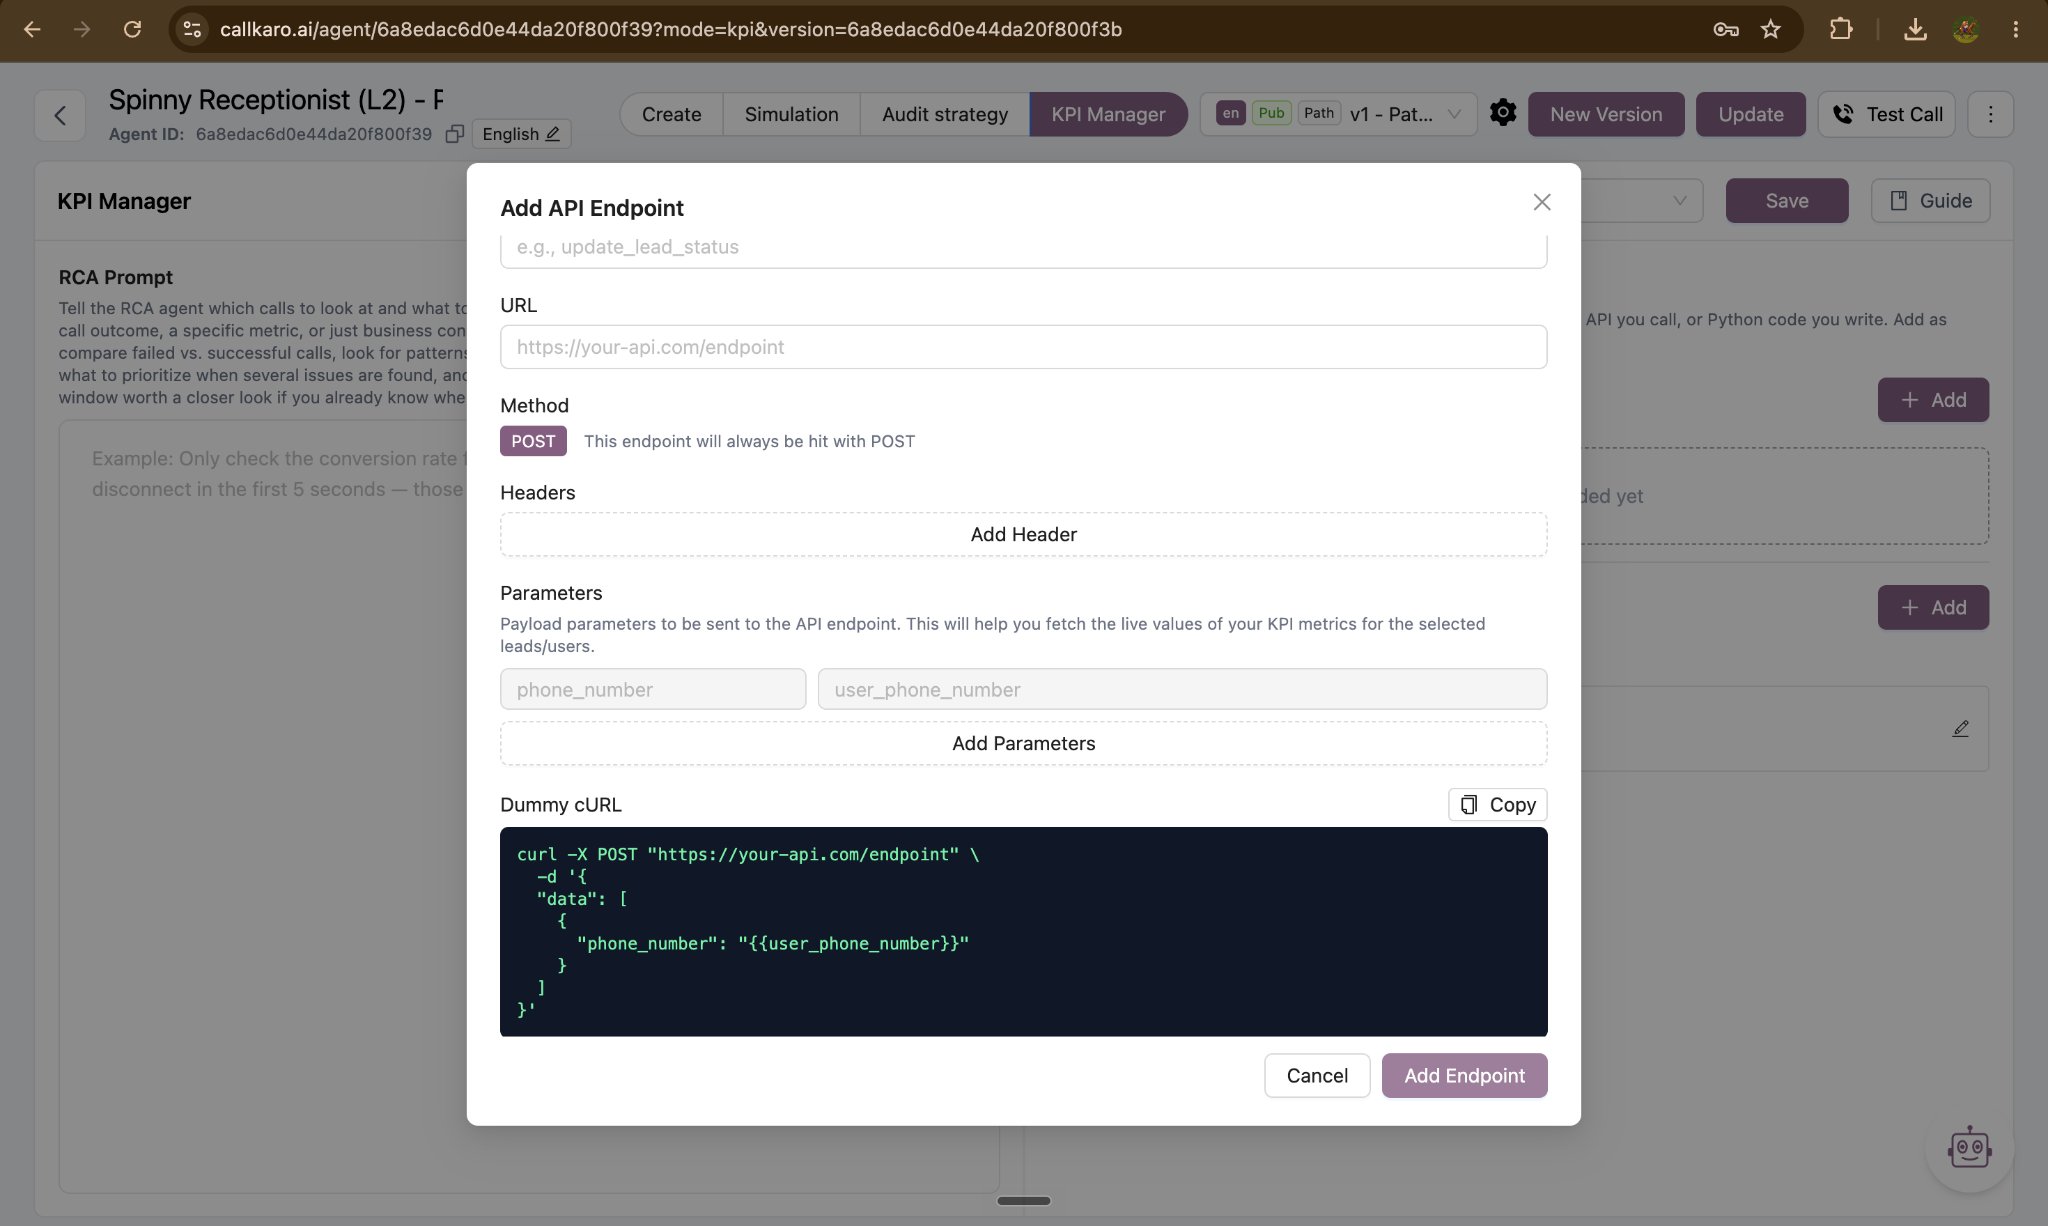Copy the Dummy cURL snippet
2048x1226 pixels.
[1497, 805]
